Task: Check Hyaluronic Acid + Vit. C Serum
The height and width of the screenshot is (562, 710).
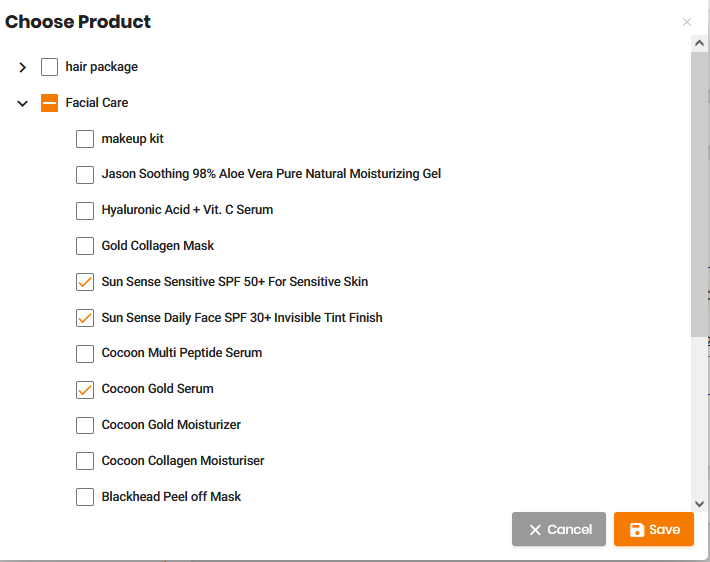Action: pos(85,211)
